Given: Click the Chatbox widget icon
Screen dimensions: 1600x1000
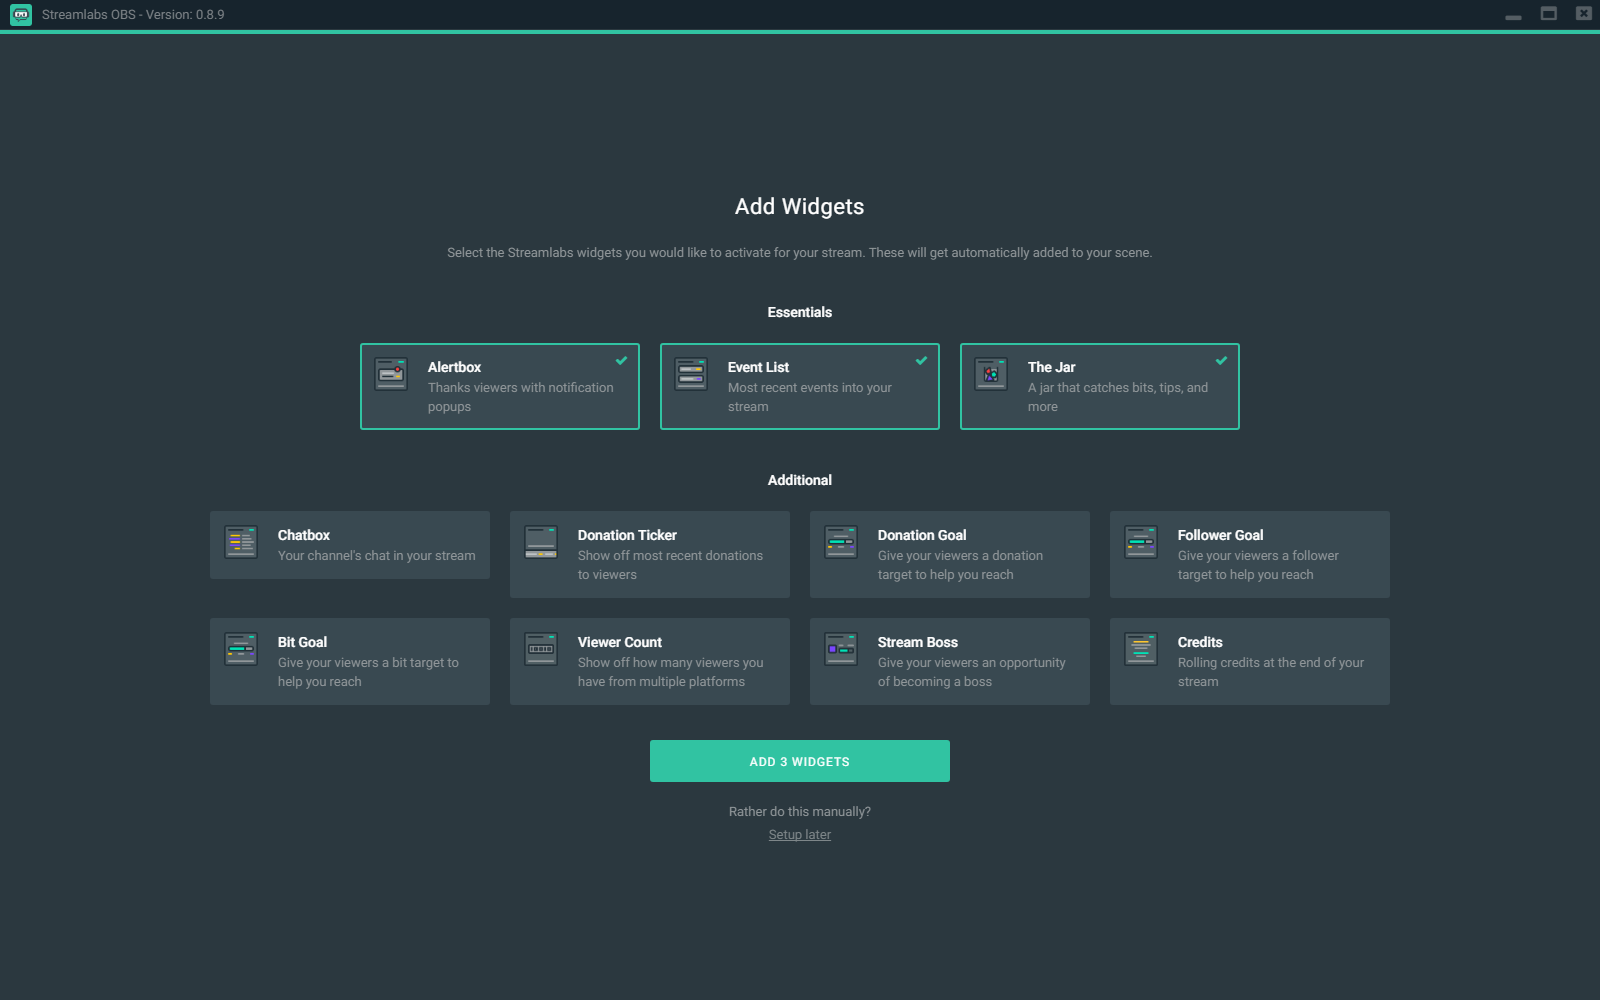Looking at the screenshot, I should (x=241, y=542).
